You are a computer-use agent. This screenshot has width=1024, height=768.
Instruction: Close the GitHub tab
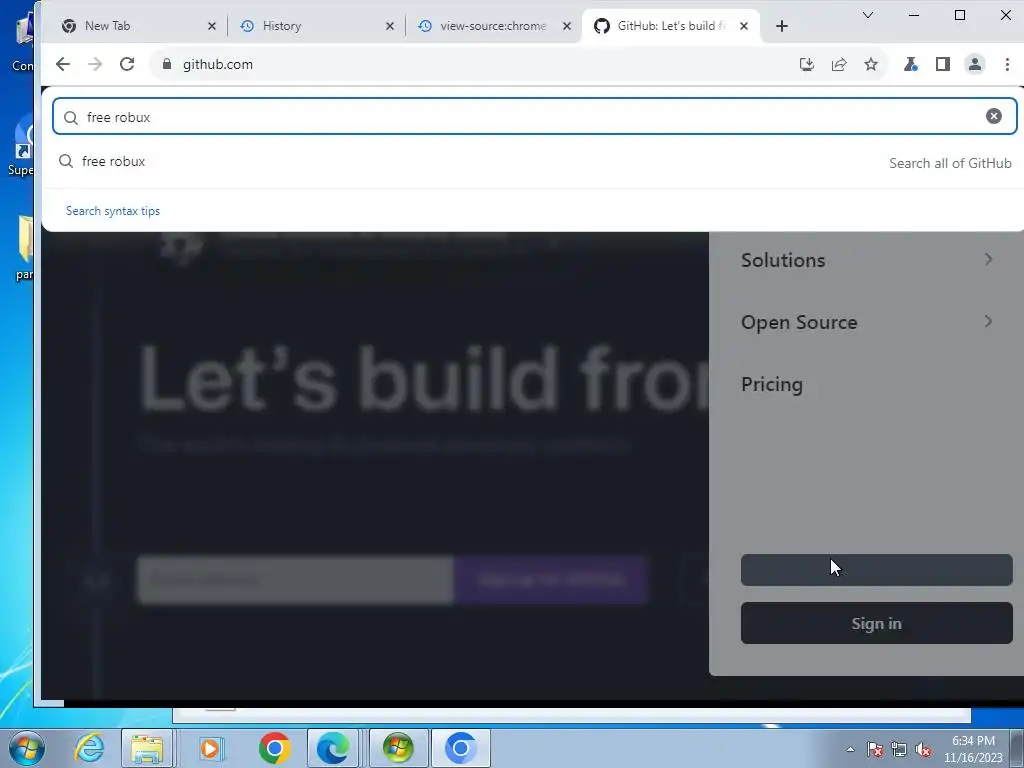744,26
